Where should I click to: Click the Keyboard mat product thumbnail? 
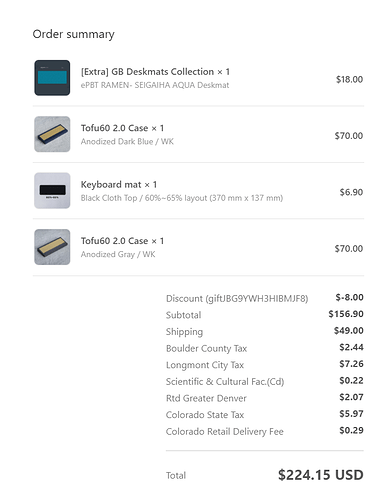[52, 190]
